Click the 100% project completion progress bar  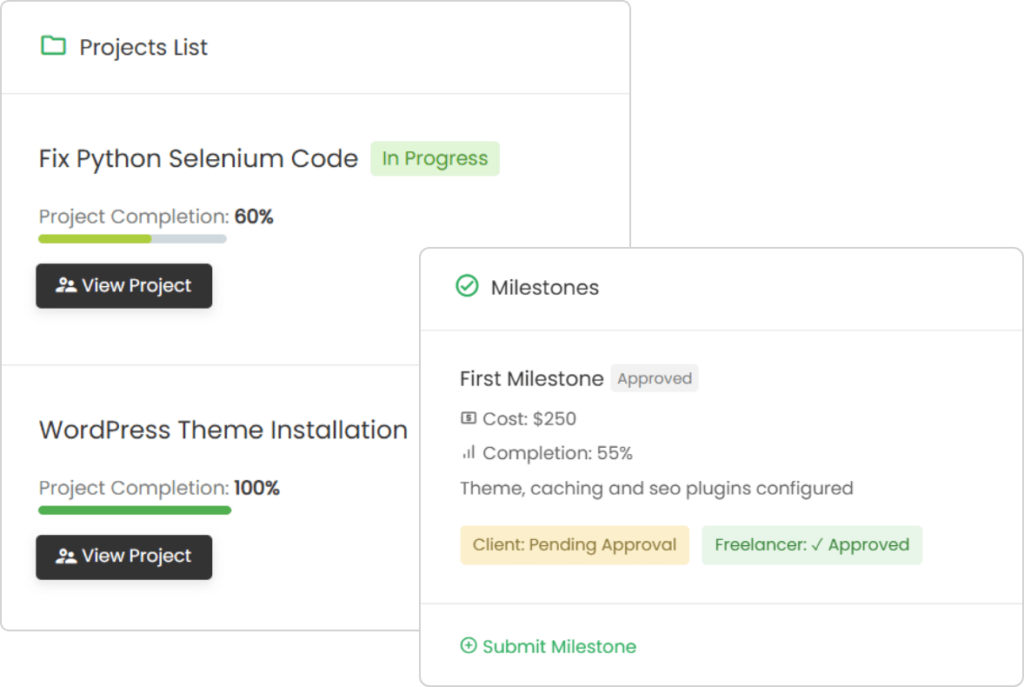[134, 510]
